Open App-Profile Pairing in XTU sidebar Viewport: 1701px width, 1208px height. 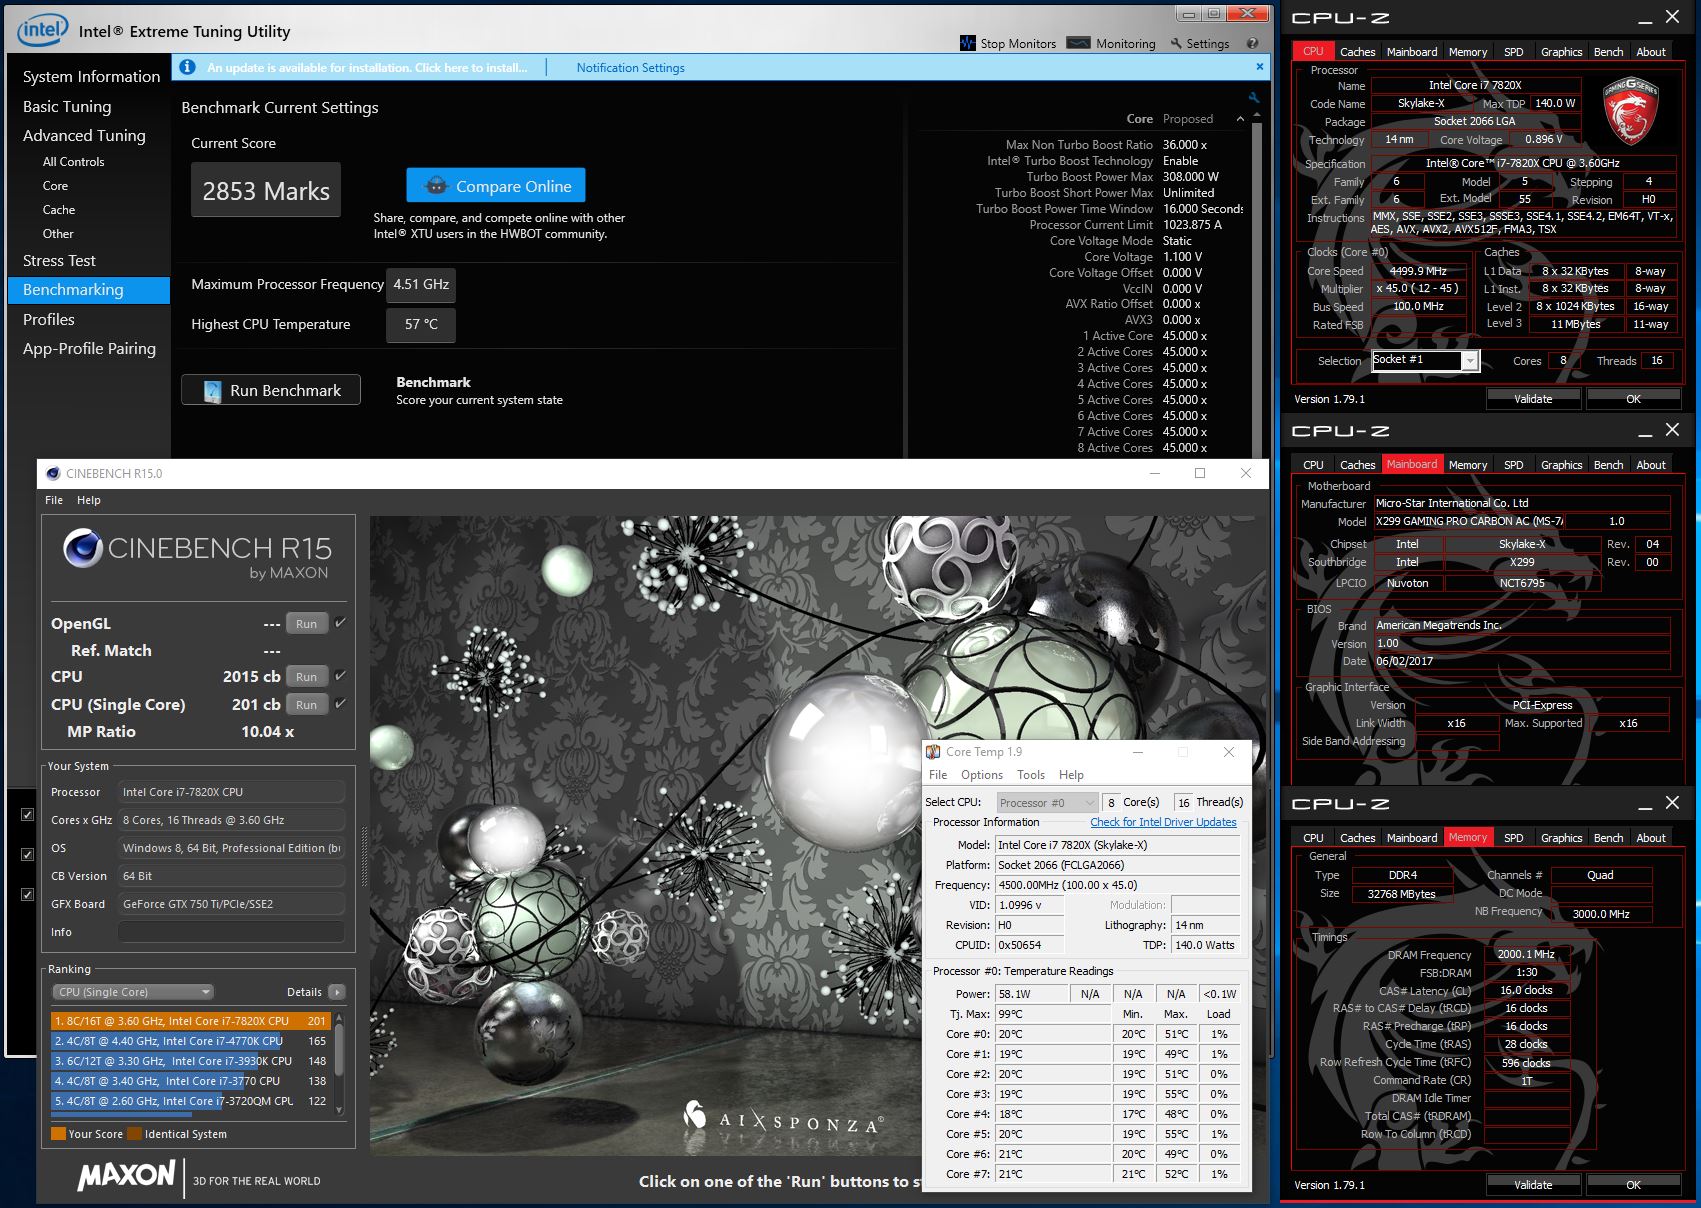(x=89, y=348)
